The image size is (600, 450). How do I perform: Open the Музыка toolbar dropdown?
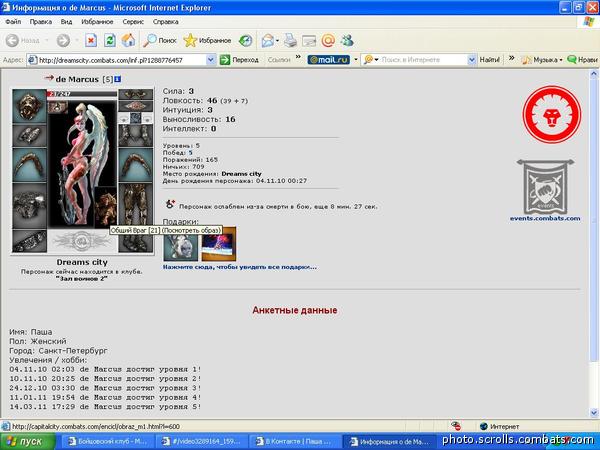542,60
